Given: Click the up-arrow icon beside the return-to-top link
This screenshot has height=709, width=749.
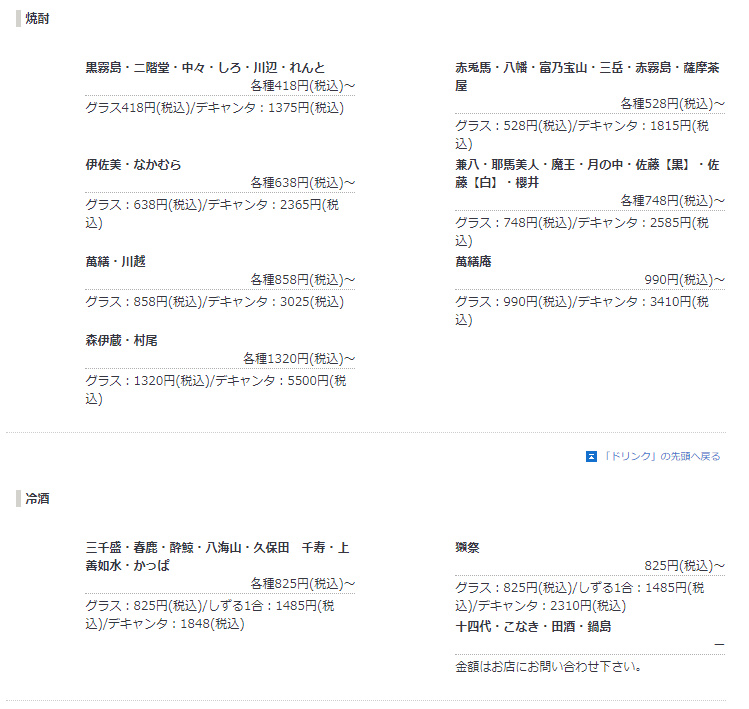Looking at the screenshot, I should click(591, 457).
